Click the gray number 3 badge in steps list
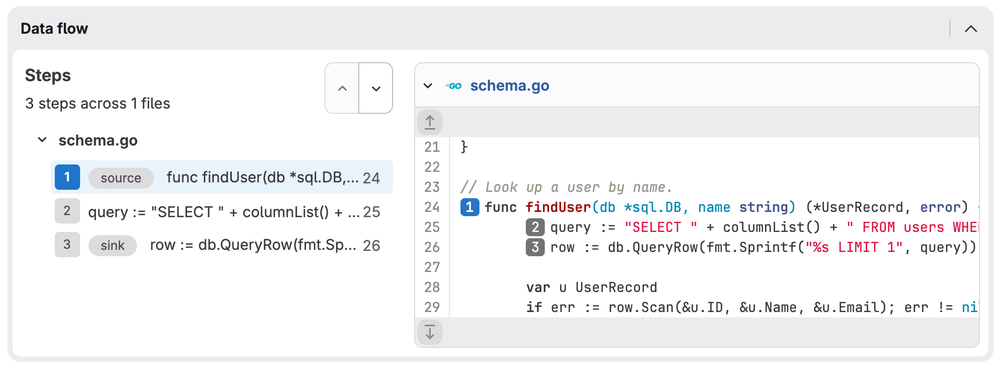The width and height of the screenshot is (1000, 369). click(68, 245)
